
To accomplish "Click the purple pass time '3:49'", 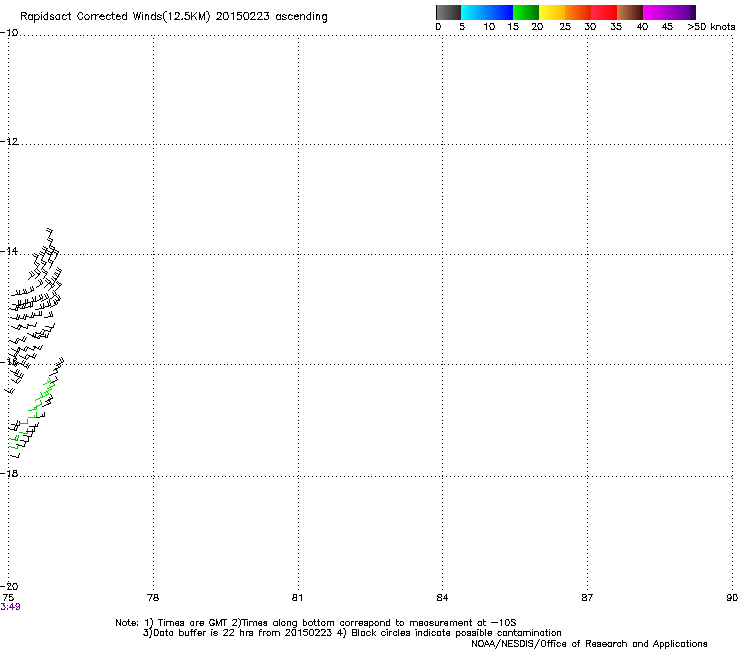I will [10, 607].
